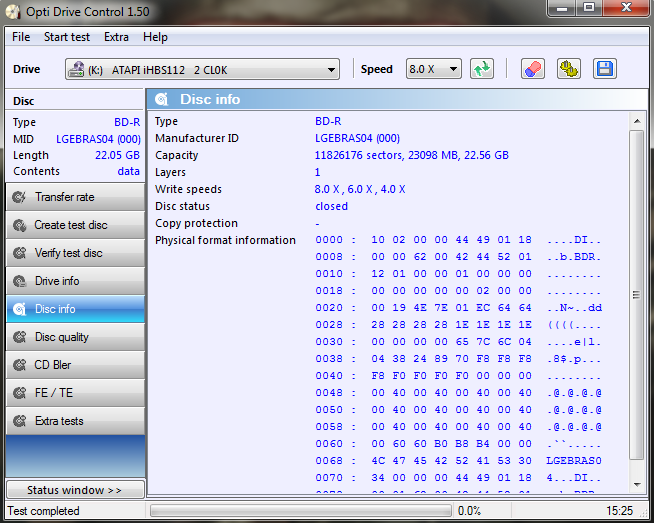Image resolution: width=654 pixels, height=523 pixels.
Task: Click the Manufacturer ID value LGEBRAS04 (000)
Action: tap(357, 138)
